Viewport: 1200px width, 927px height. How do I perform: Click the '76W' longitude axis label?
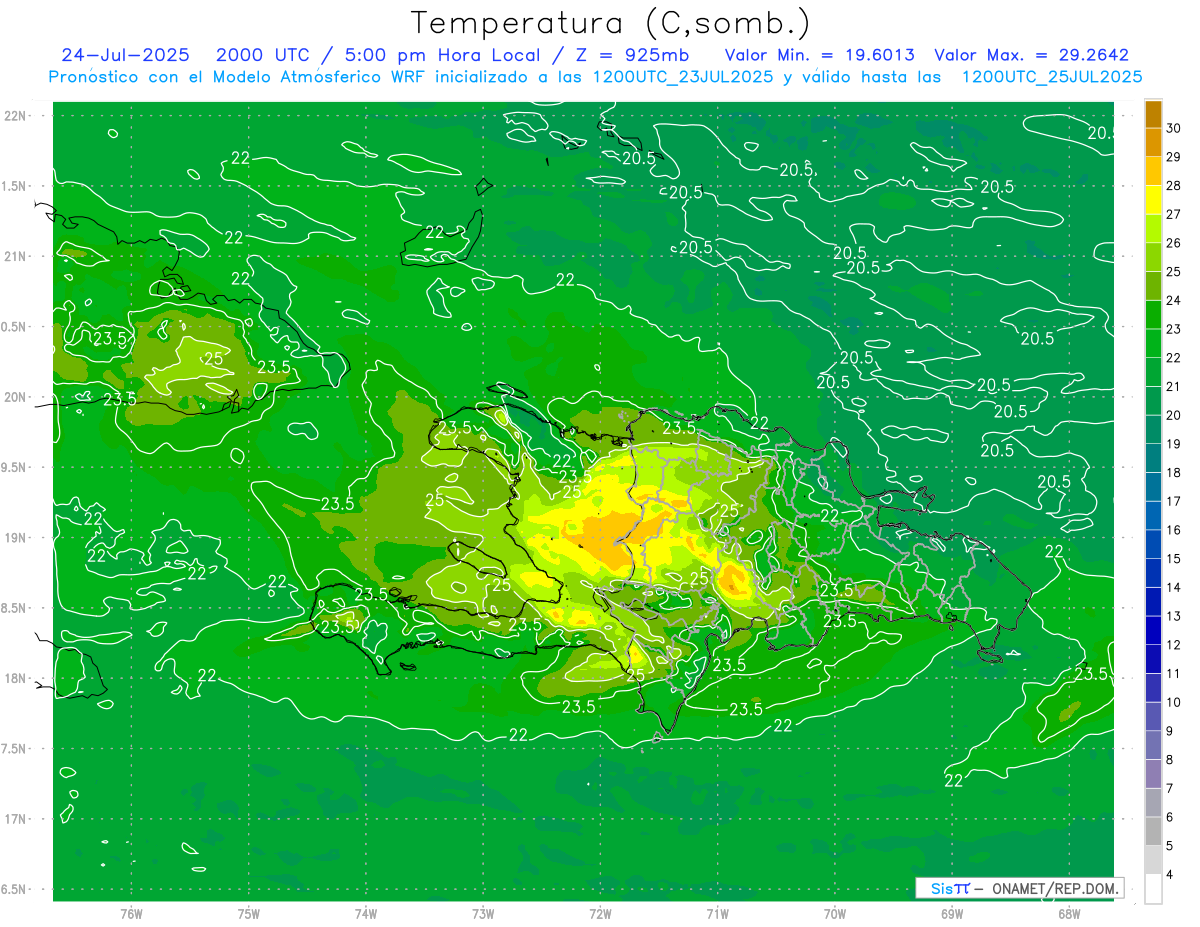pyautogui.click(x=131, y=913)
